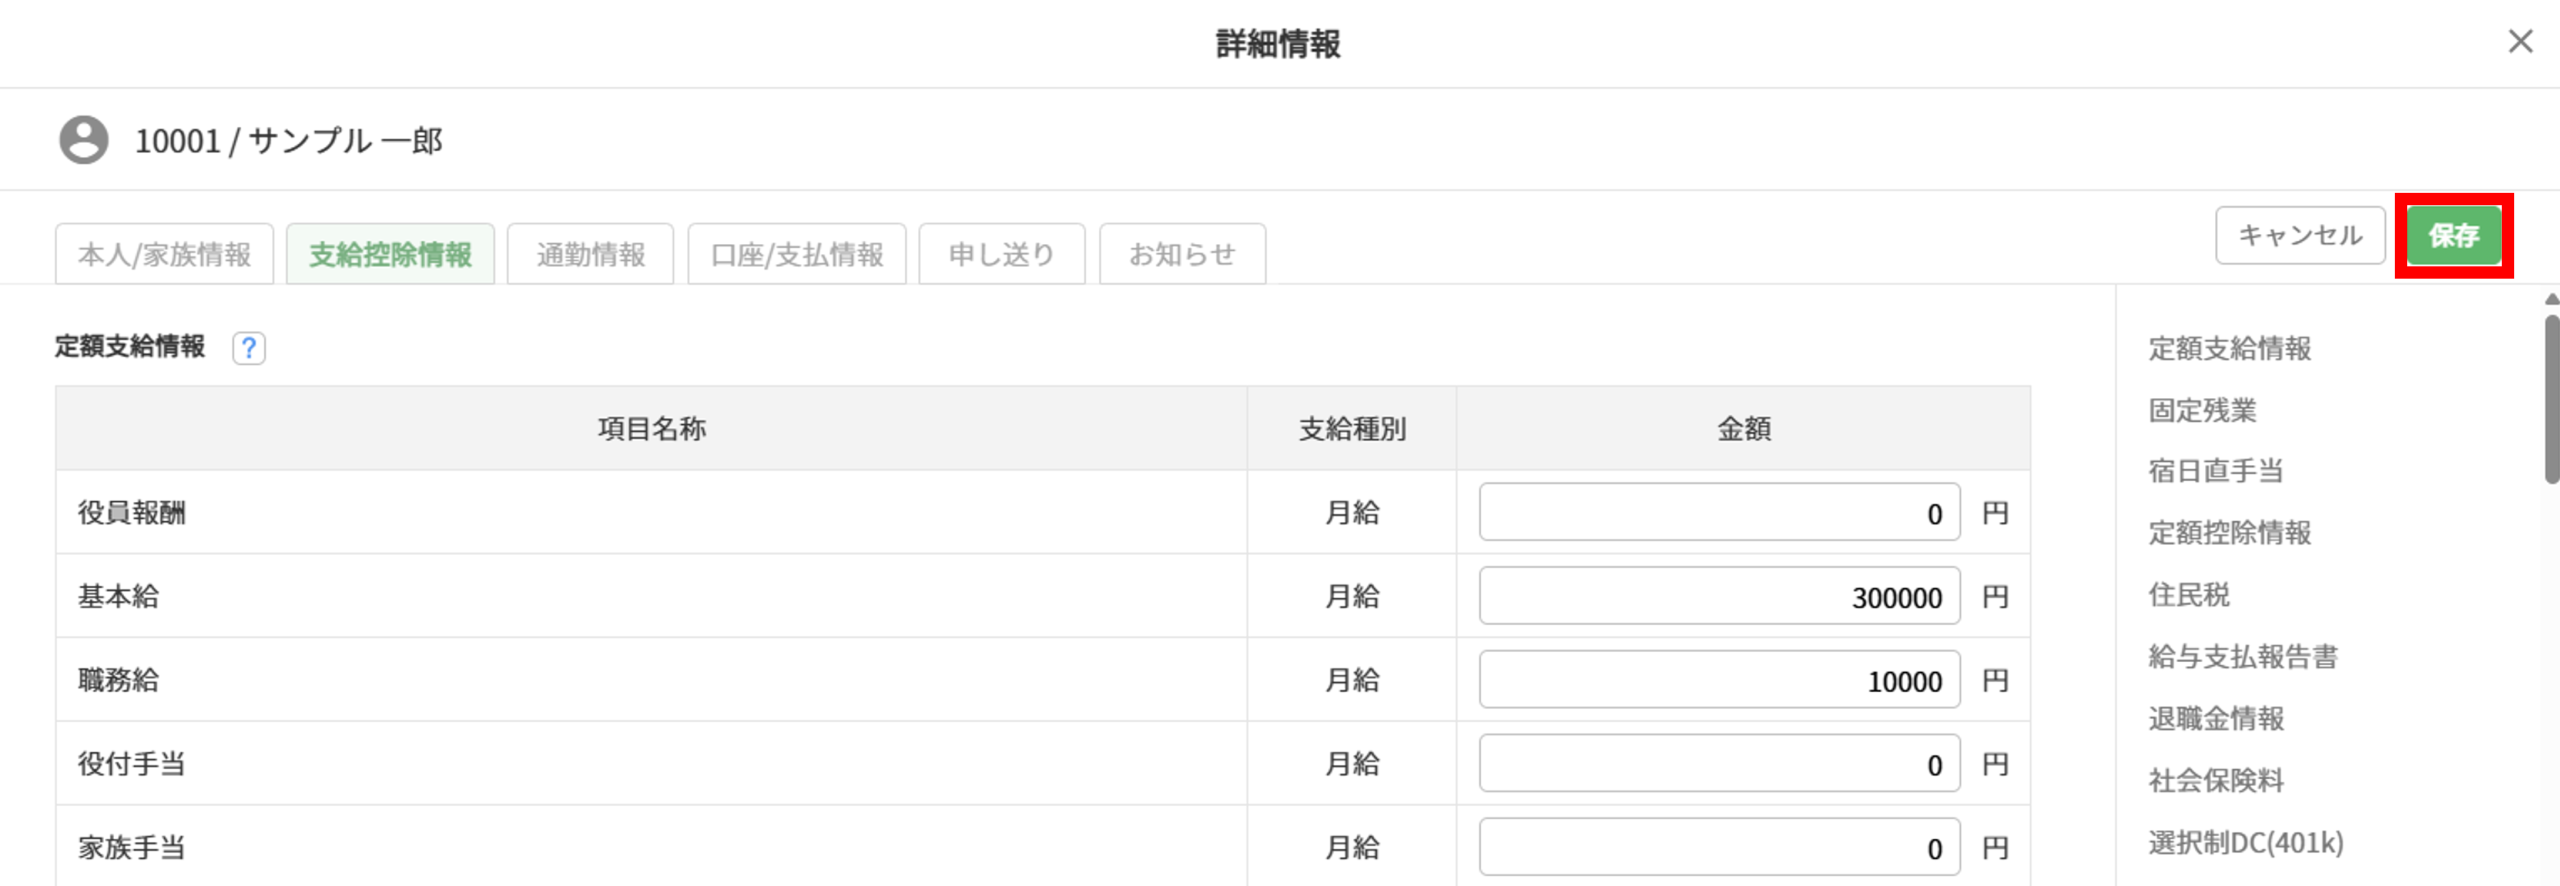Image resolution: width=2560 pixels, height=886 pixels.
Task: Open 退職金情報 from the side list
Action: click(x=2216, y=718)
